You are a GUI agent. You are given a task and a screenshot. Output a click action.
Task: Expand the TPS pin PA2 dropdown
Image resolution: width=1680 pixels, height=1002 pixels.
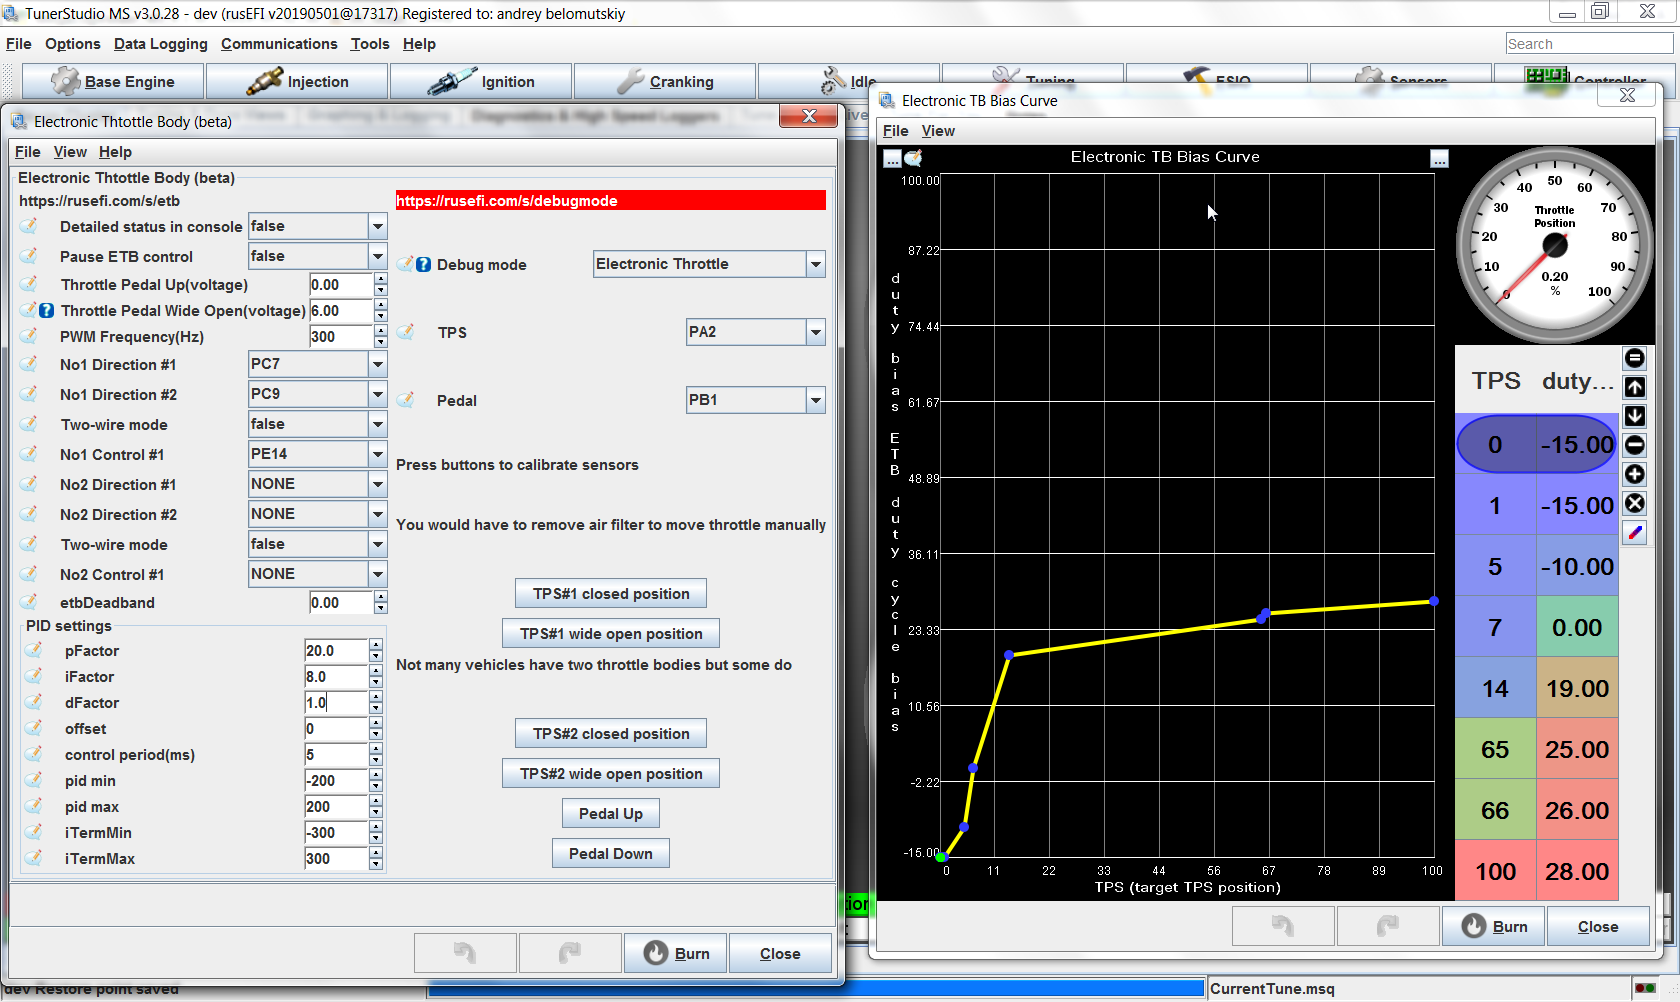coord(816,333)
